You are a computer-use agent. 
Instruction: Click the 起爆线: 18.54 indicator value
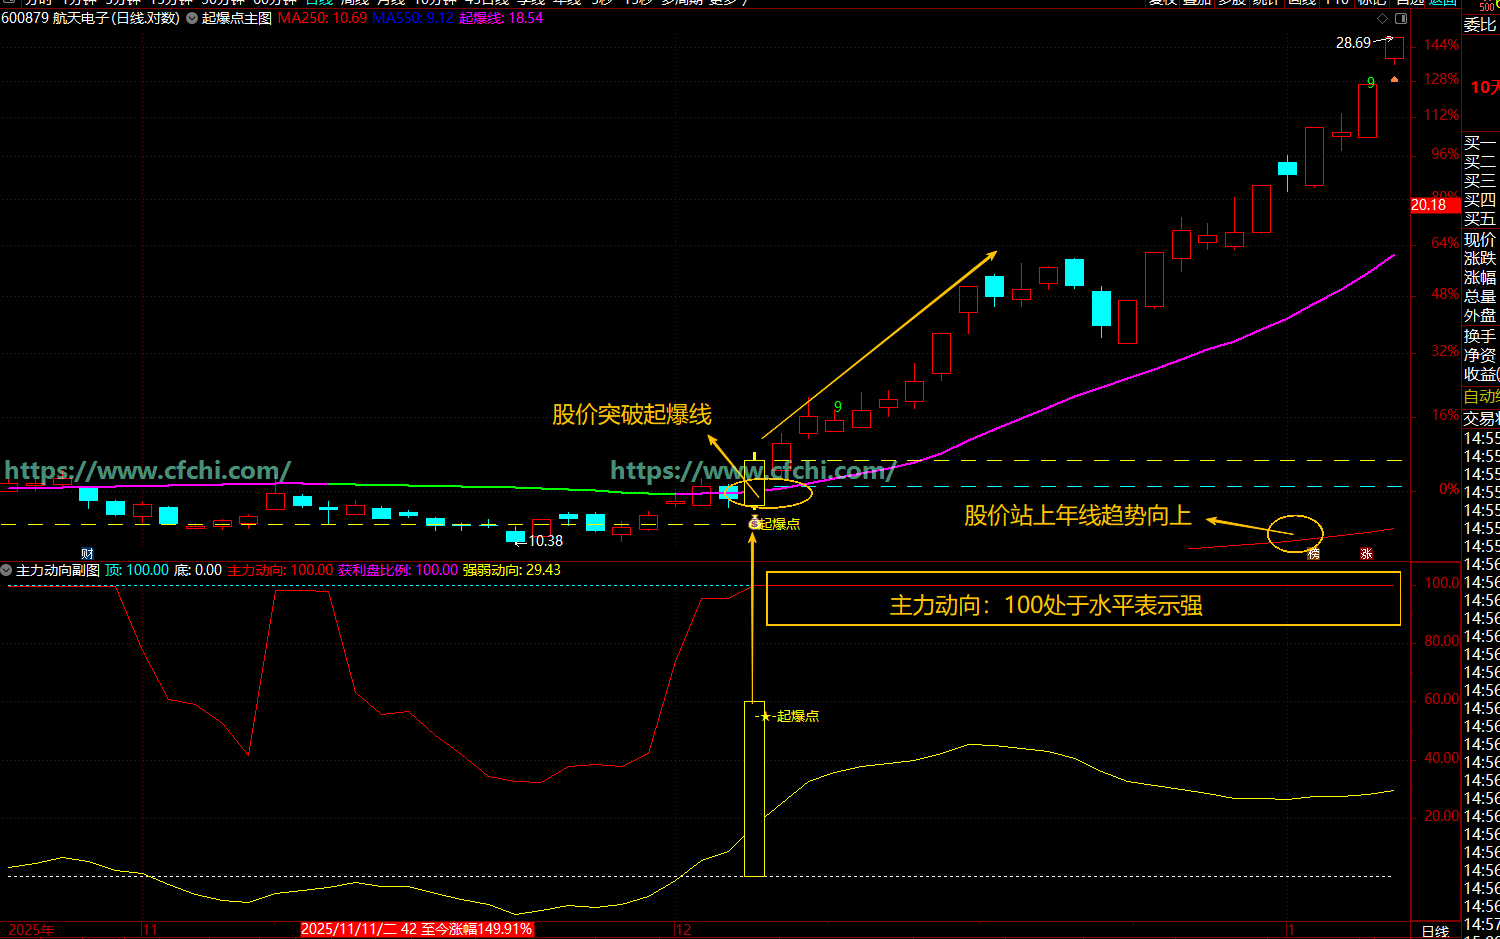tap(501, 18)
